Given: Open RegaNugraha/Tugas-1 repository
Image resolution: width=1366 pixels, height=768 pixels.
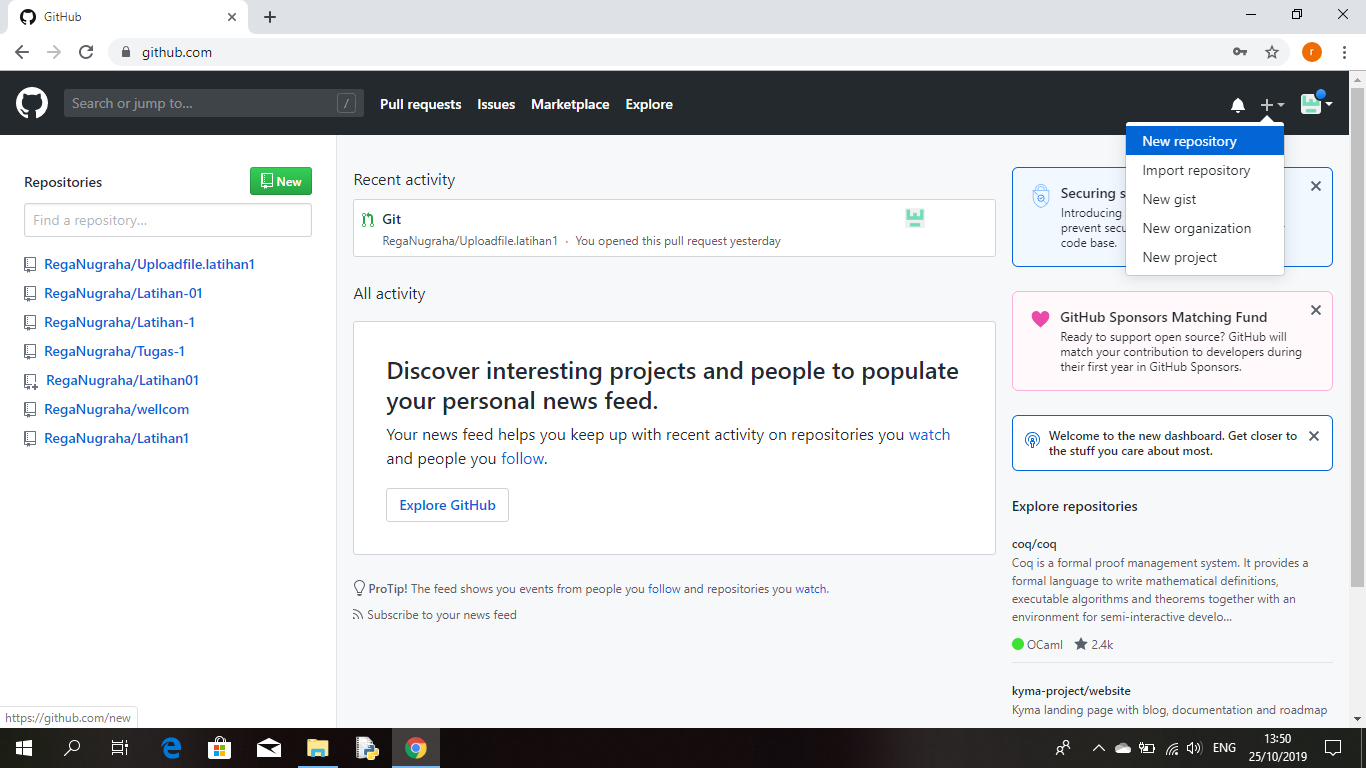Looking at the screenshot, I should coord(115,351).
